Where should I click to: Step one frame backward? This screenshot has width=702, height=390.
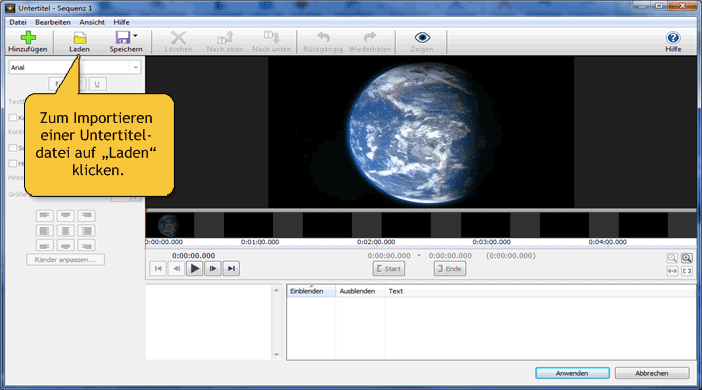coord(176,269)
